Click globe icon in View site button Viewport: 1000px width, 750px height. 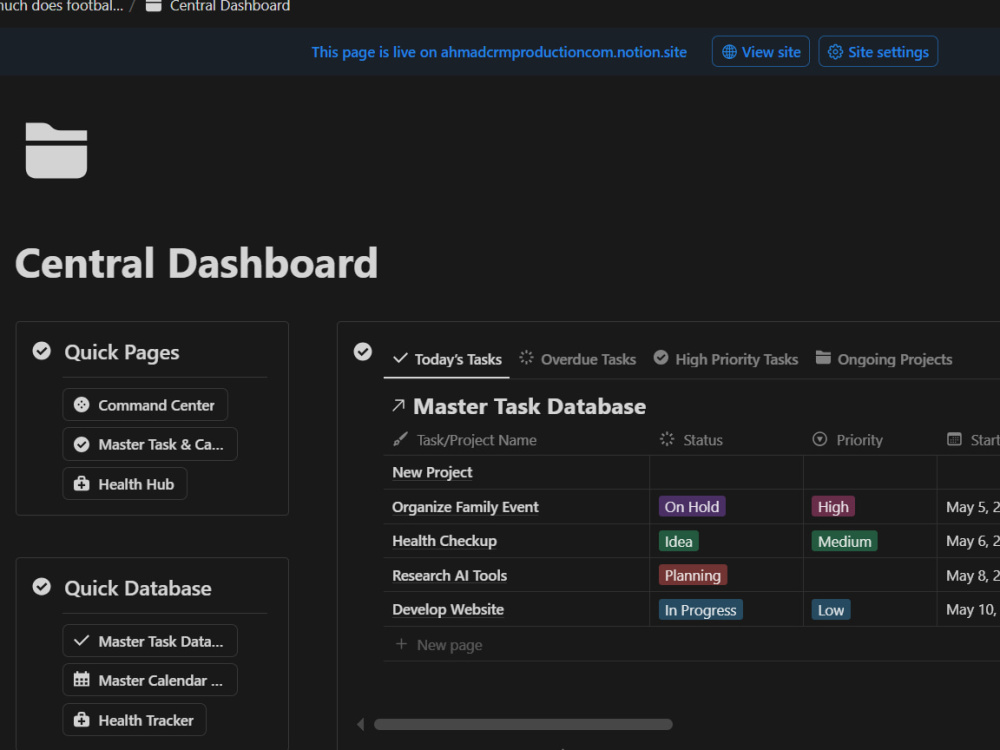(x=729, y=52)
